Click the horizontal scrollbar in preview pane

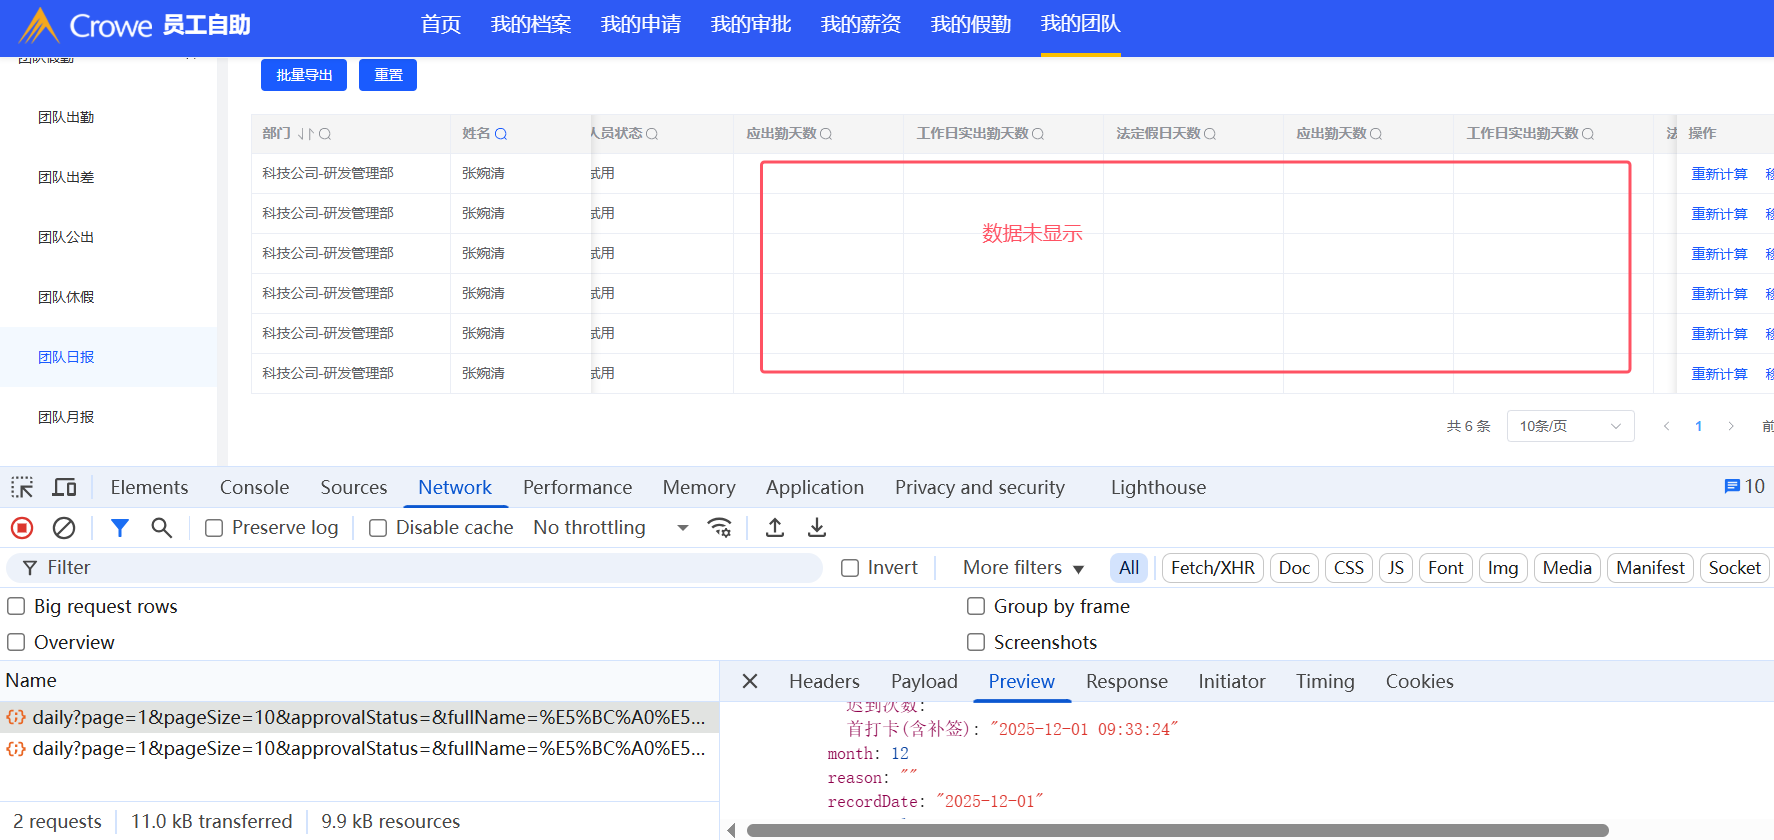1176,830
